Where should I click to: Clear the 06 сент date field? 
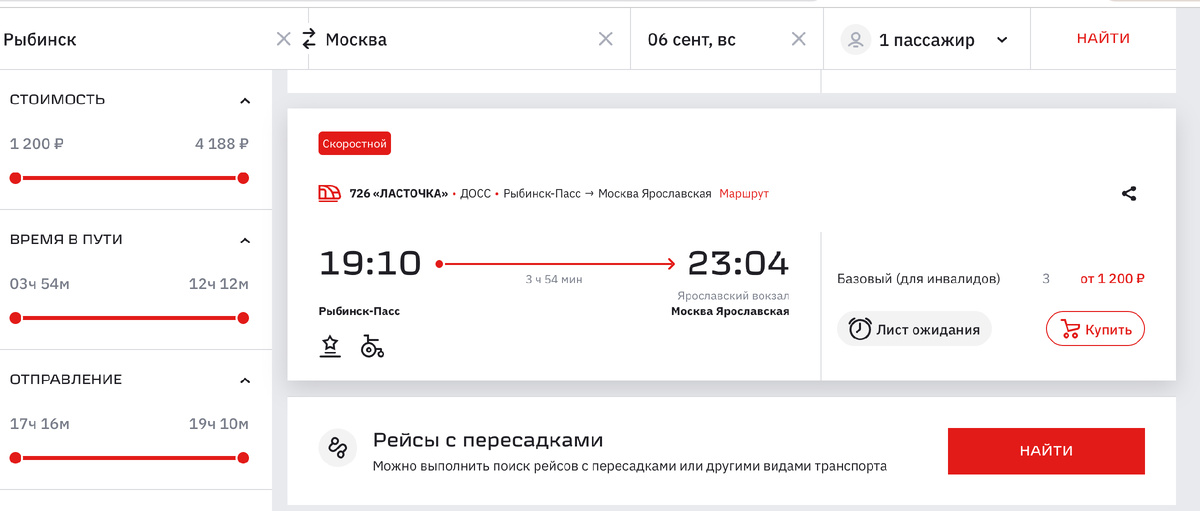pyautogui.click(x=799, y=39)
